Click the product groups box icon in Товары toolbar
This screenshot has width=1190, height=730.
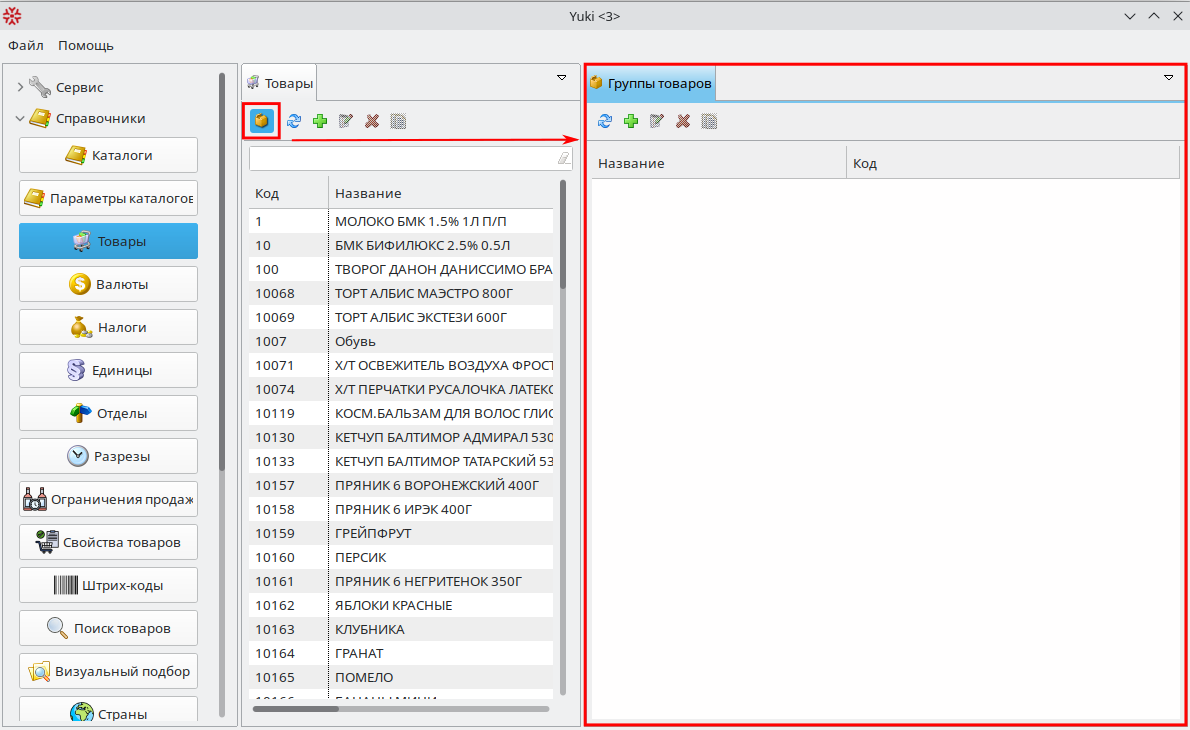261,121
